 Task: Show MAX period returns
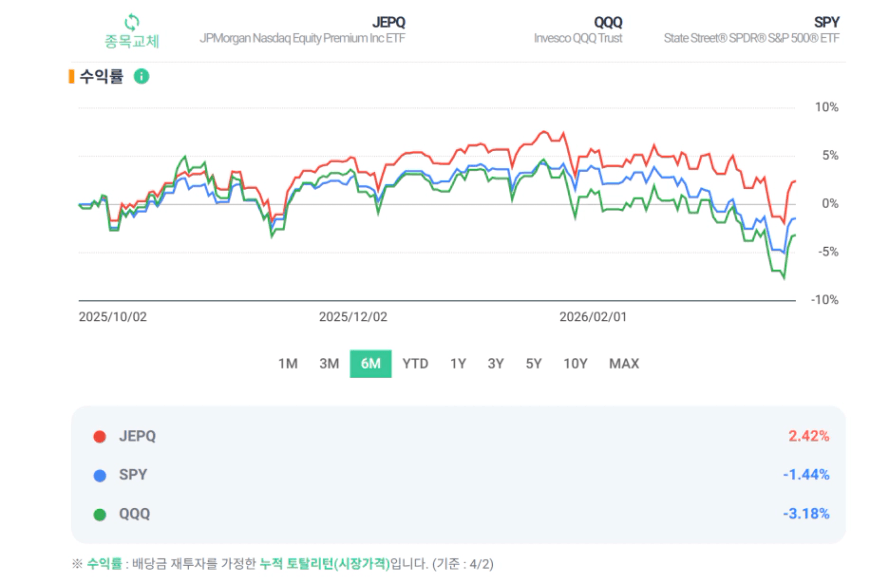624,363
